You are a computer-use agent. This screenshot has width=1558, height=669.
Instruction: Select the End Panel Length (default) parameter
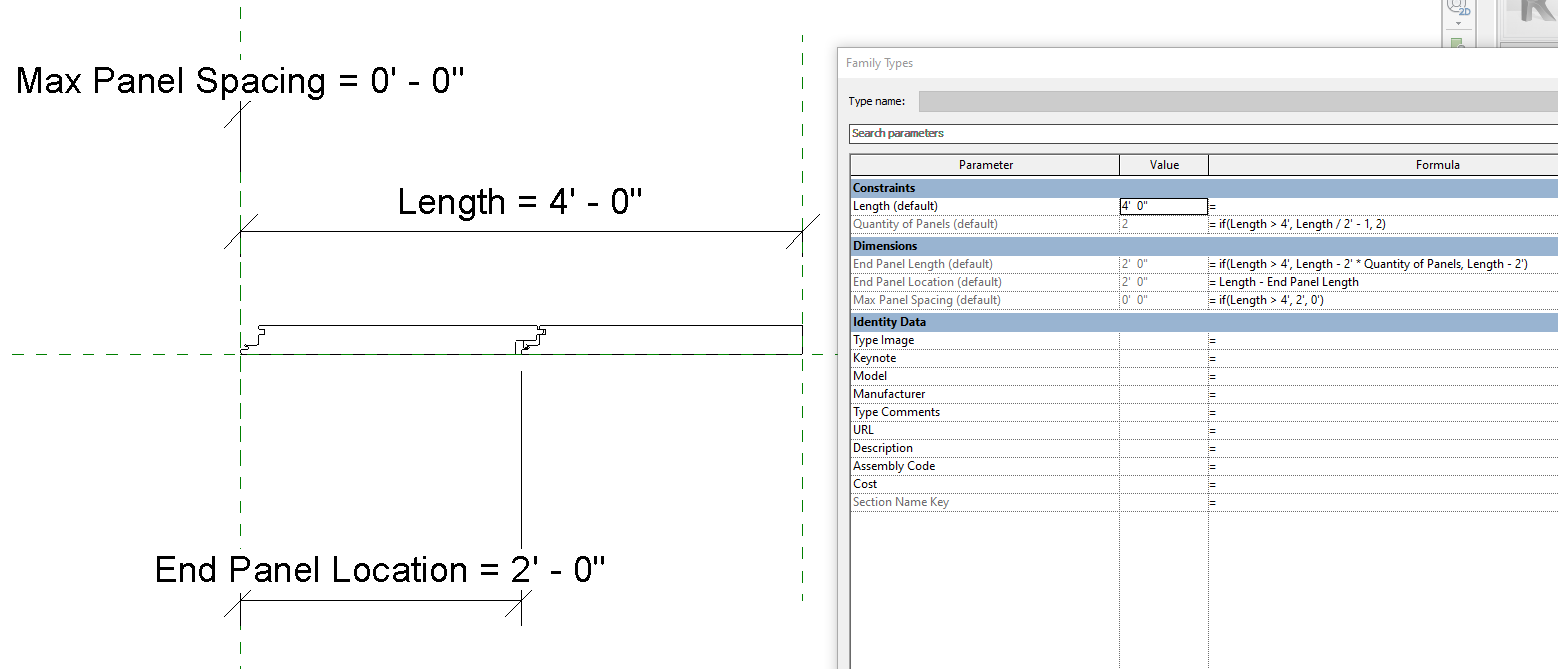[x=922, y=264]
